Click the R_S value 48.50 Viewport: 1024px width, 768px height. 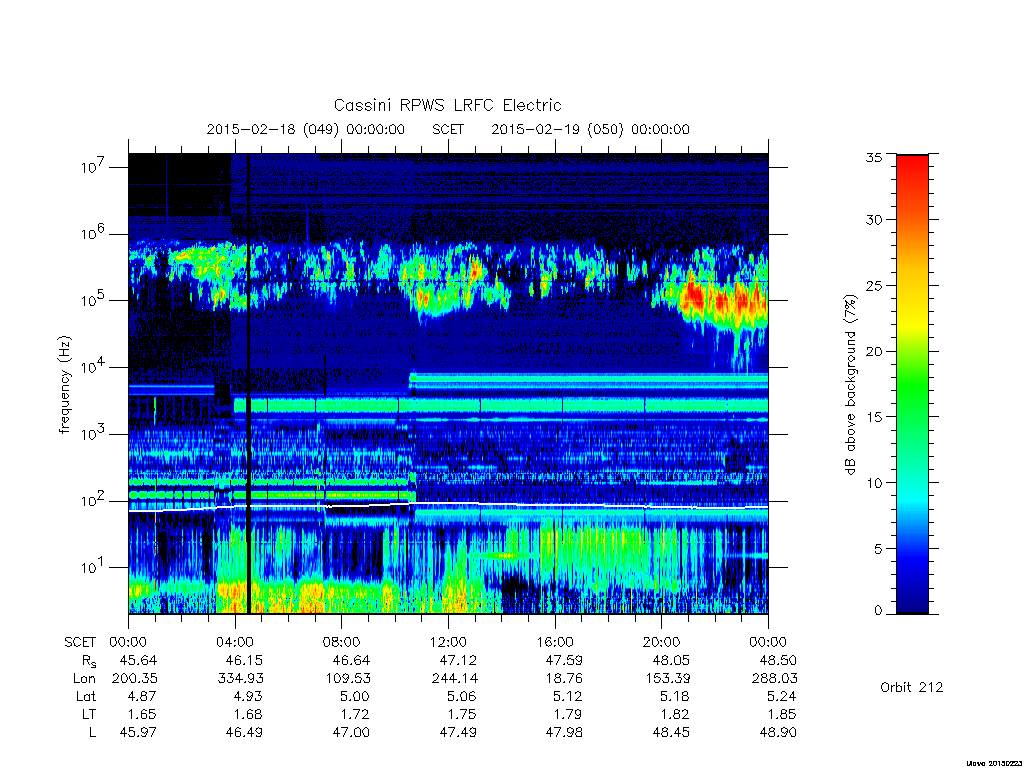(778, 660)
